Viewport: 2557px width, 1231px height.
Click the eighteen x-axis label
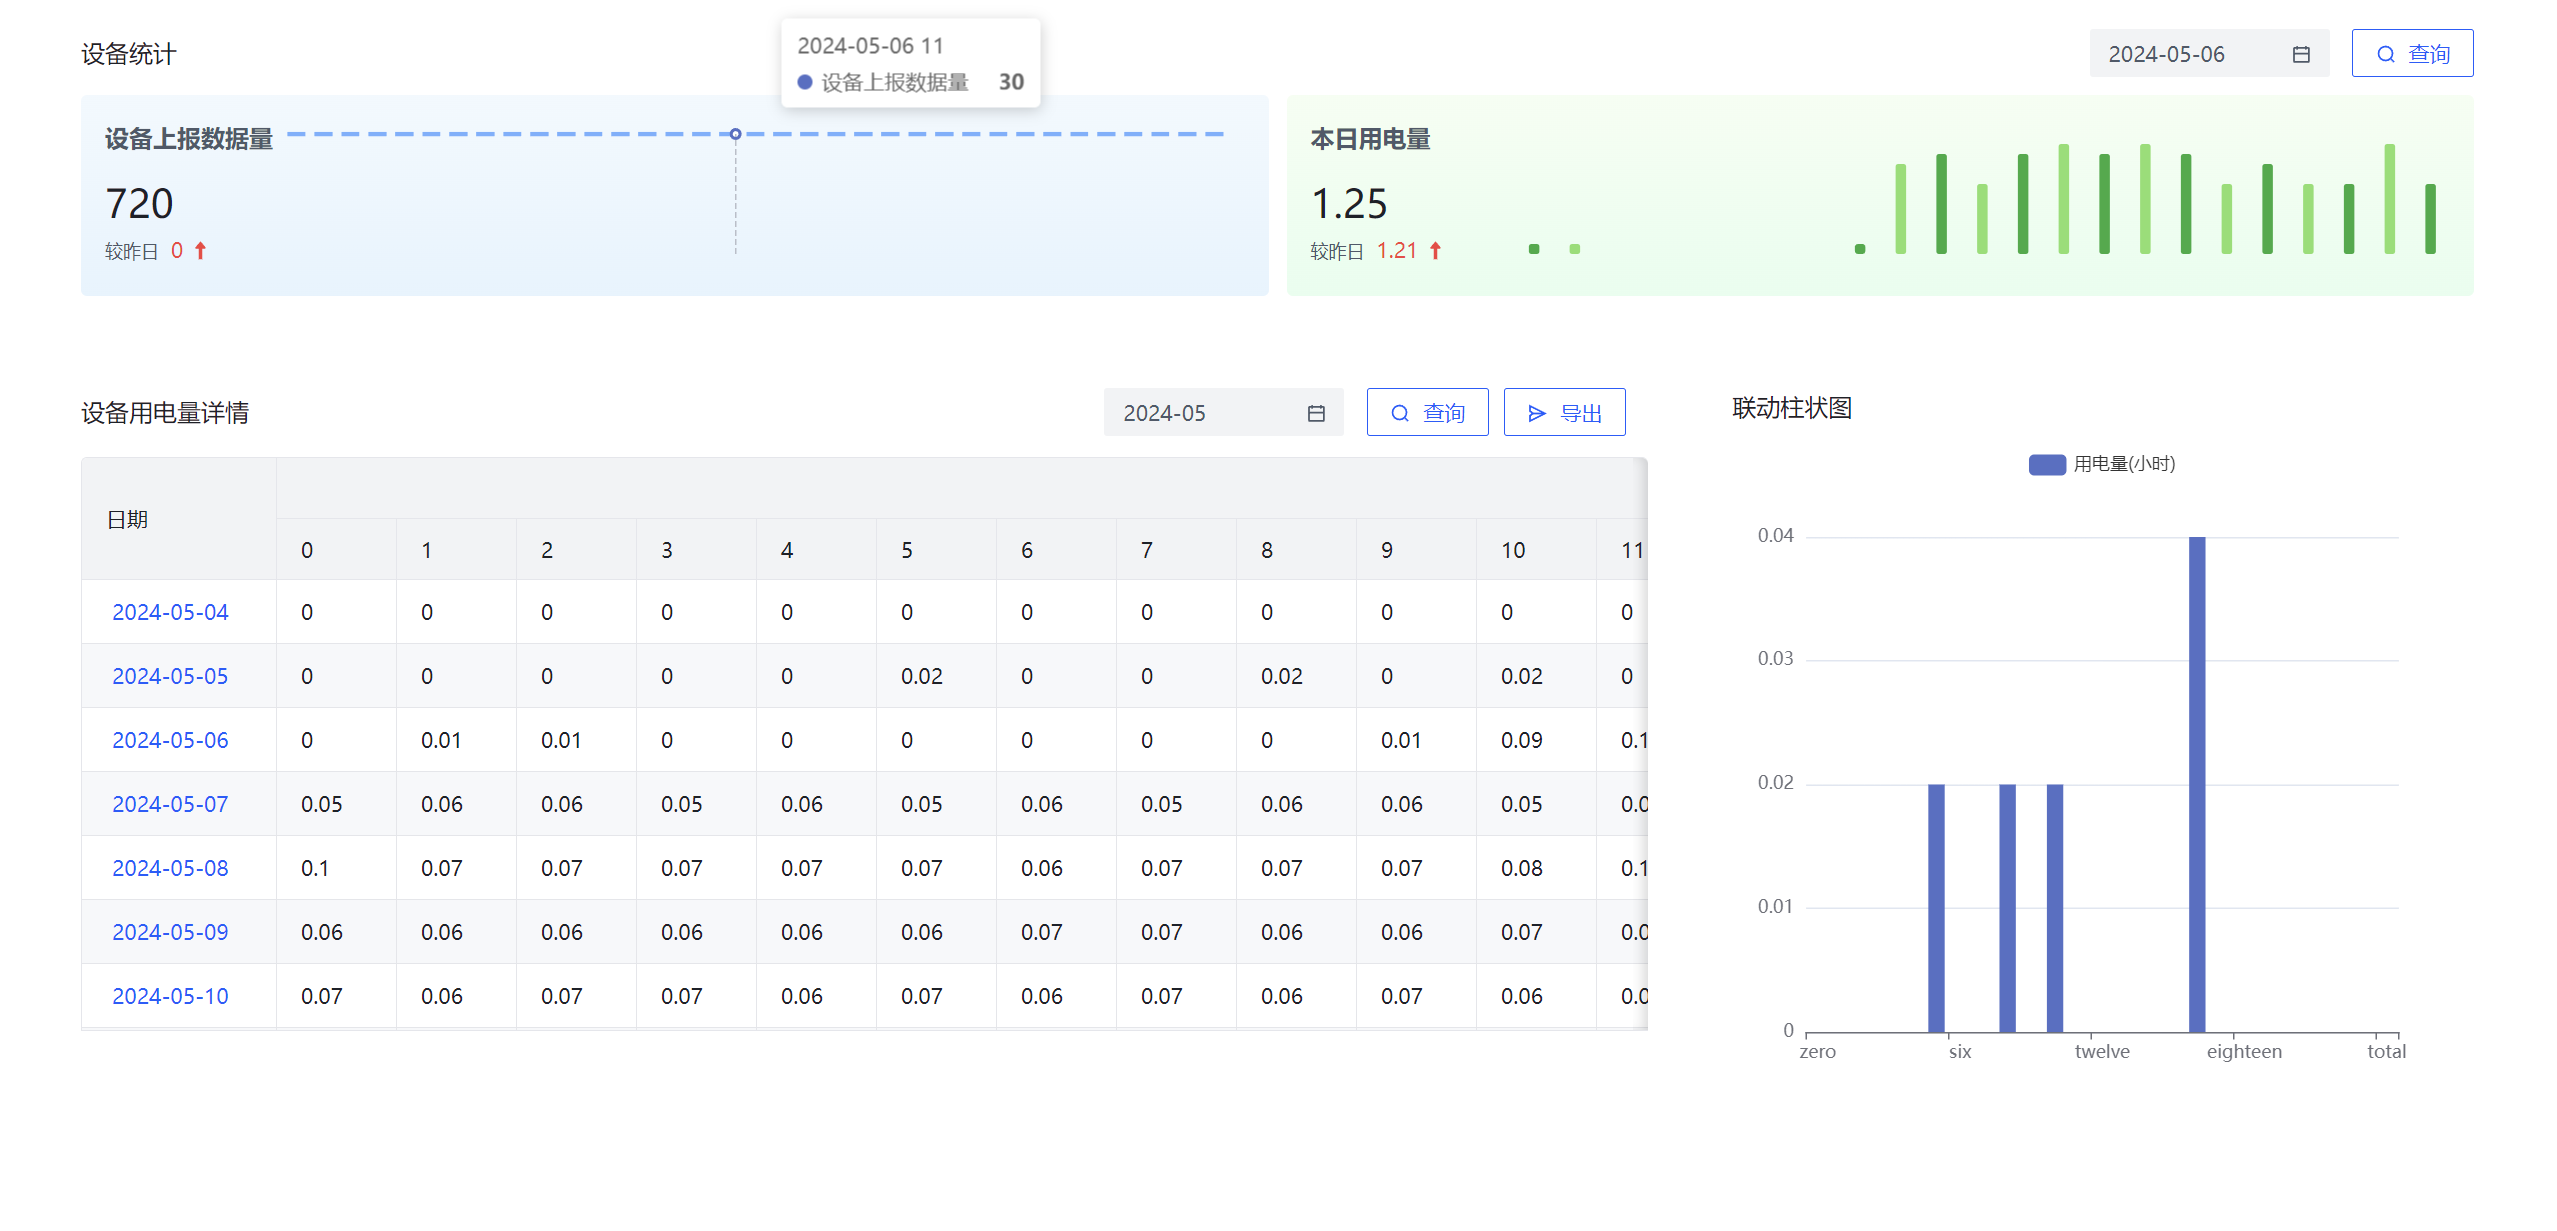(2244, 1051)
